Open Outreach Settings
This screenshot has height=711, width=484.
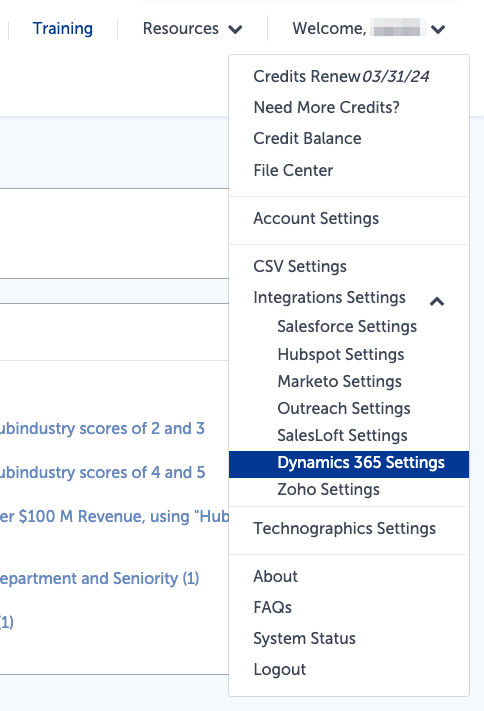(x=344, y=409)
